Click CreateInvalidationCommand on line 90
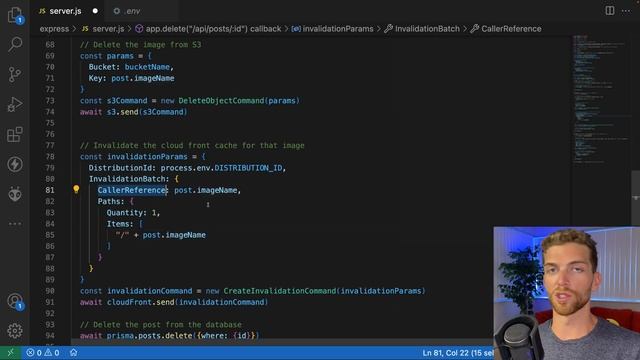The image size is (640, 360). click(280, 291)
